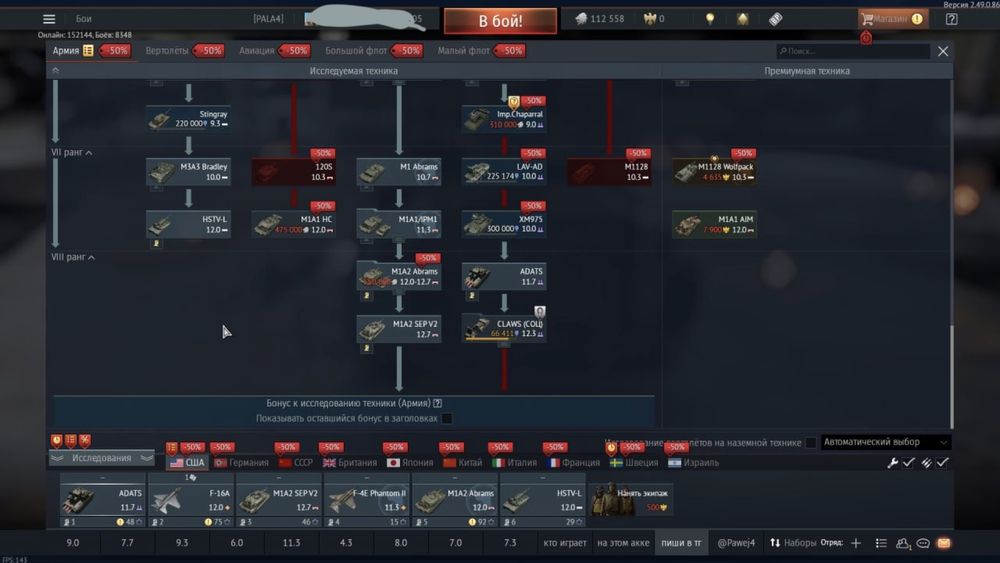The width and height of the screenshot is (1000, 563).
Task: Open the Бои game mode selector
Action: point(84,19)
